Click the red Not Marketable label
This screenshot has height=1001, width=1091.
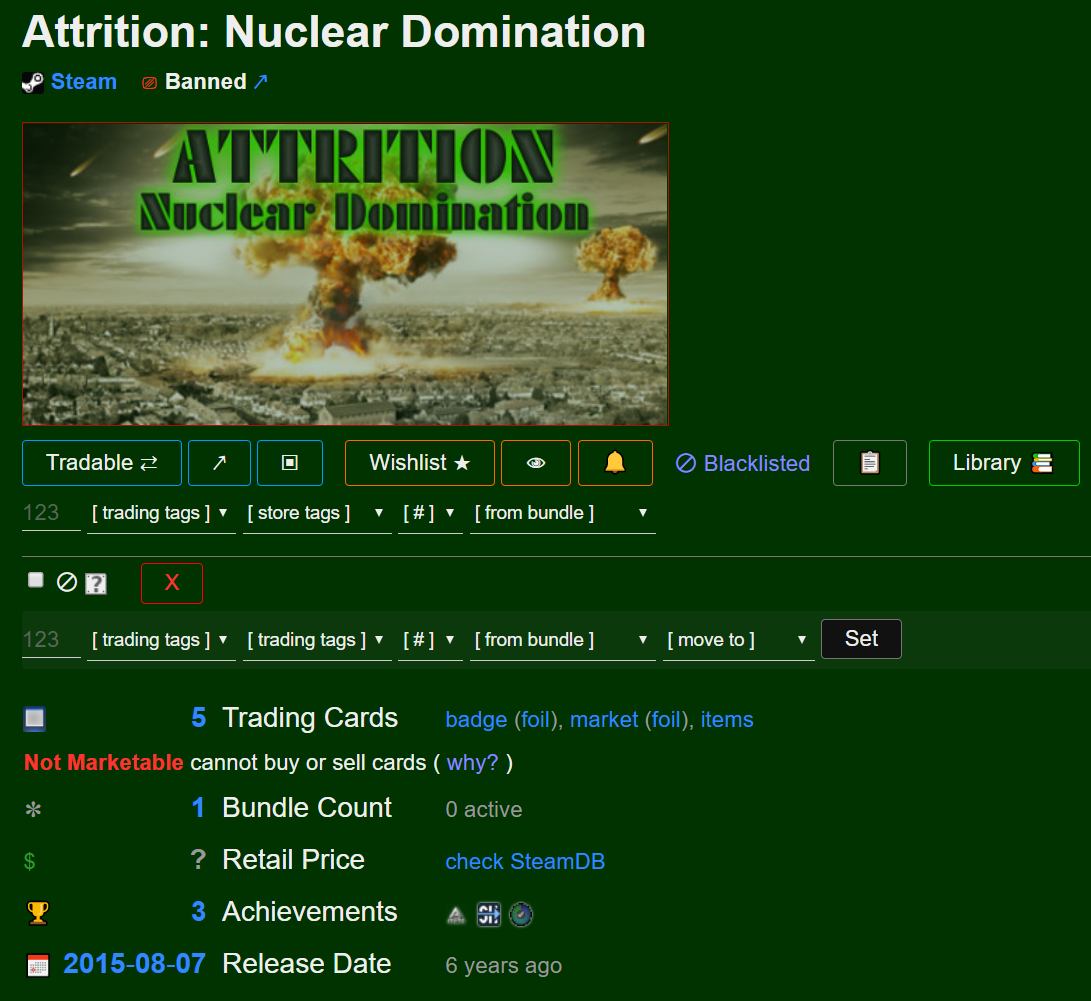pyautogui.click(x=104, y=762)
